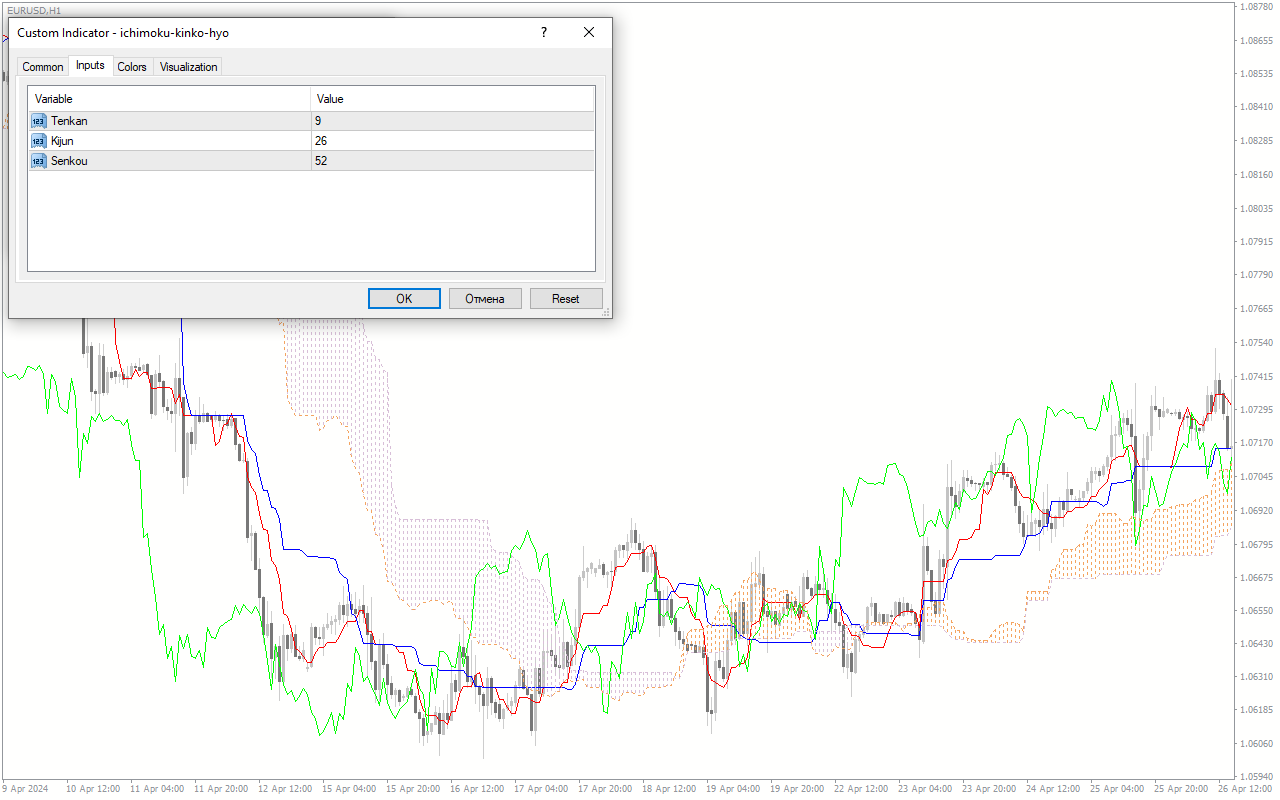Select the Tenkan variable name
The width and height of the screenshot is (1280, 800).
(69, 121)
